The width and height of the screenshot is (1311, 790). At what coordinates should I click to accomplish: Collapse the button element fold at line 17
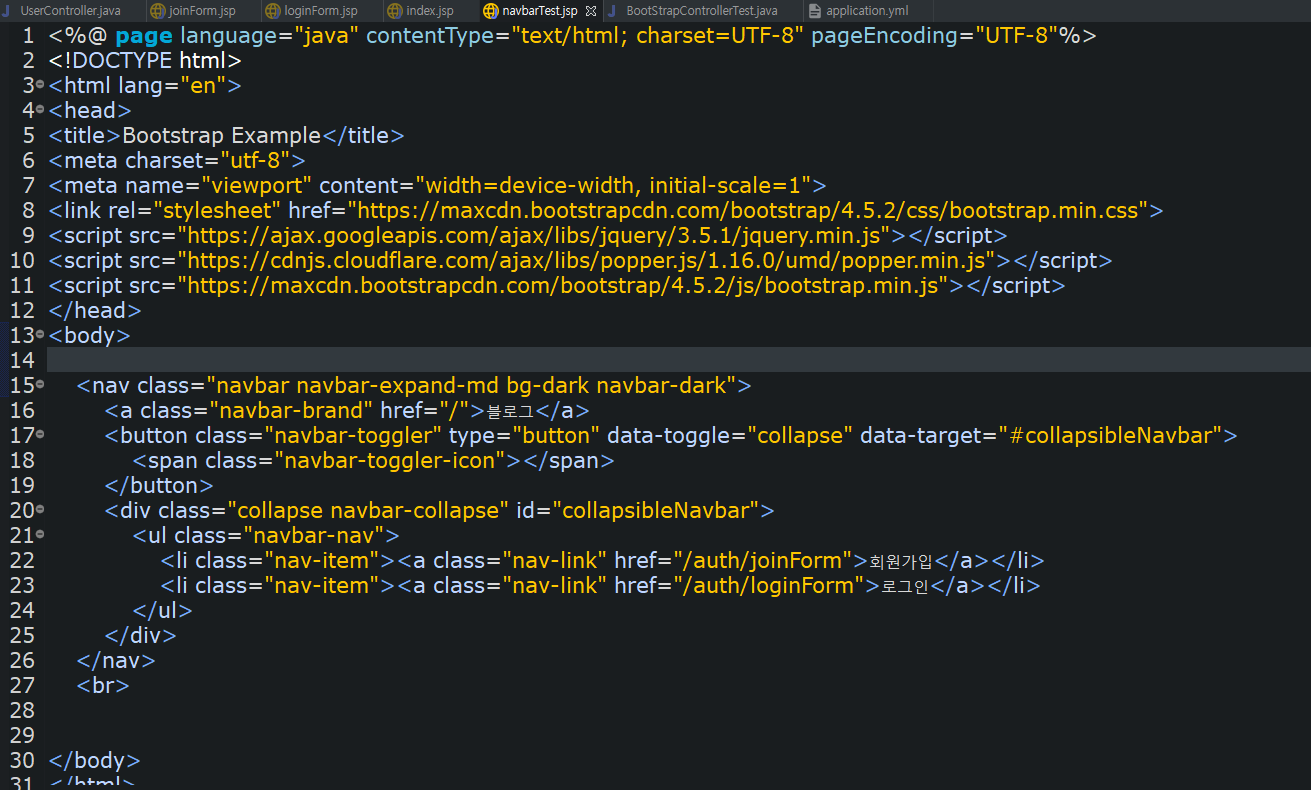pos(40,434)
